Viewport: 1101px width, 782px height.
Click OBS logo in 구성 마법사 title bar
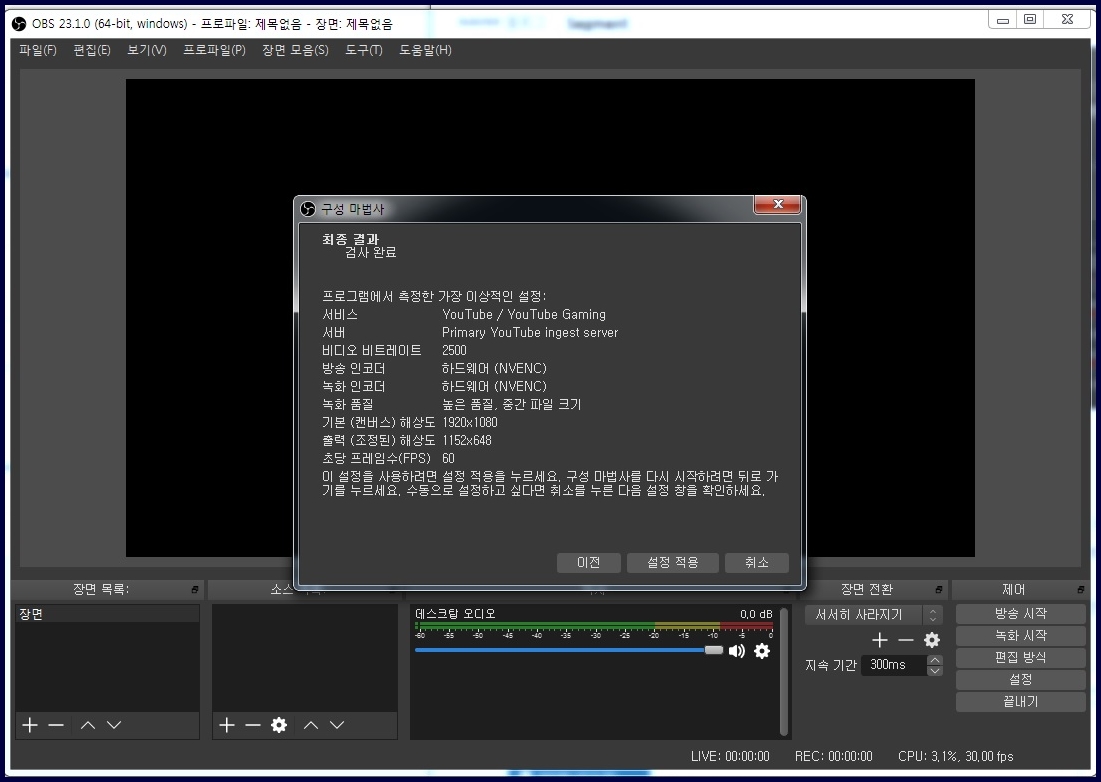pyautogui.click(x=308, y=209)
